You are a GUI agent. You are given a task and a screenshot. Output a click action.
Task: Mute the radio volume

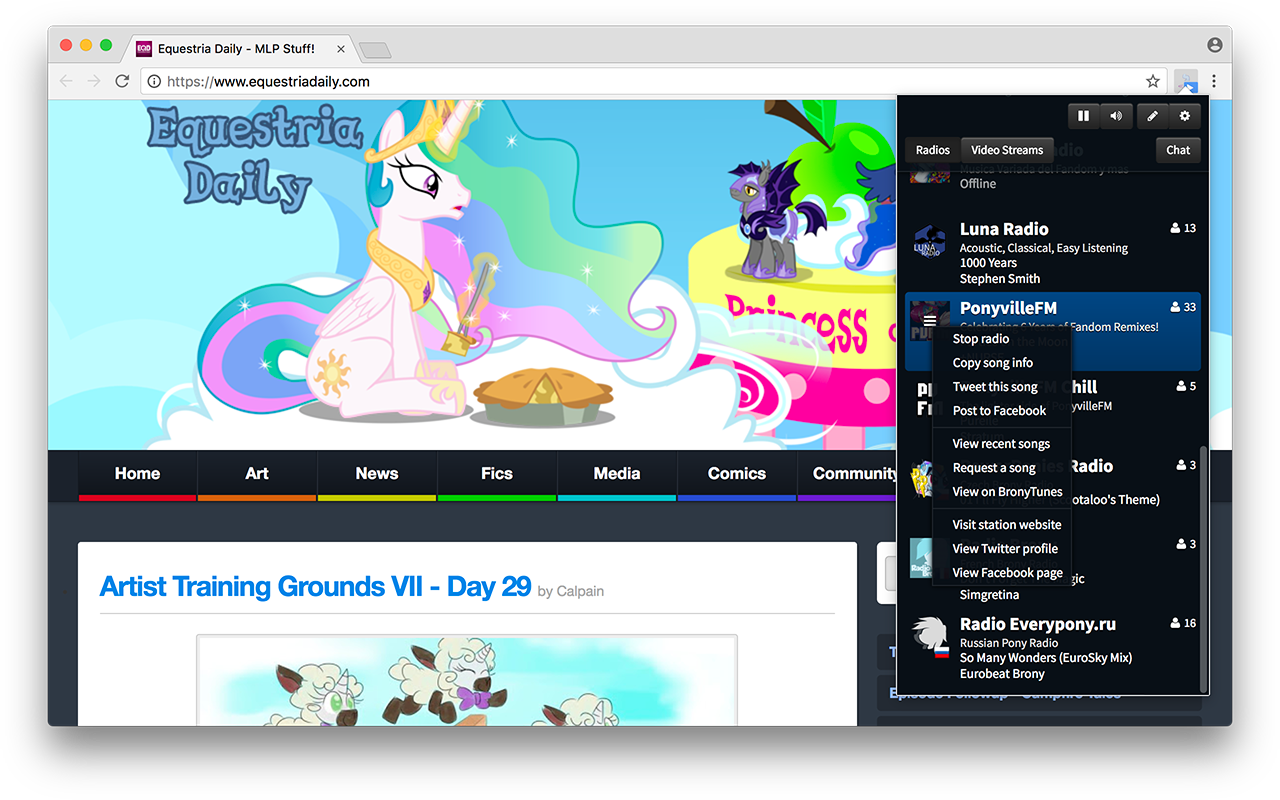pos(1116,115)
